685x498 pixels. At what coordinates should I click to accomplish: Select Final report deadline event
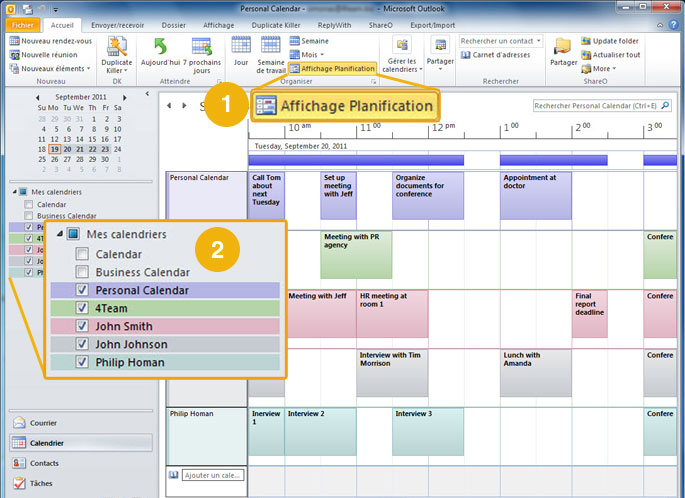[590, 314]
